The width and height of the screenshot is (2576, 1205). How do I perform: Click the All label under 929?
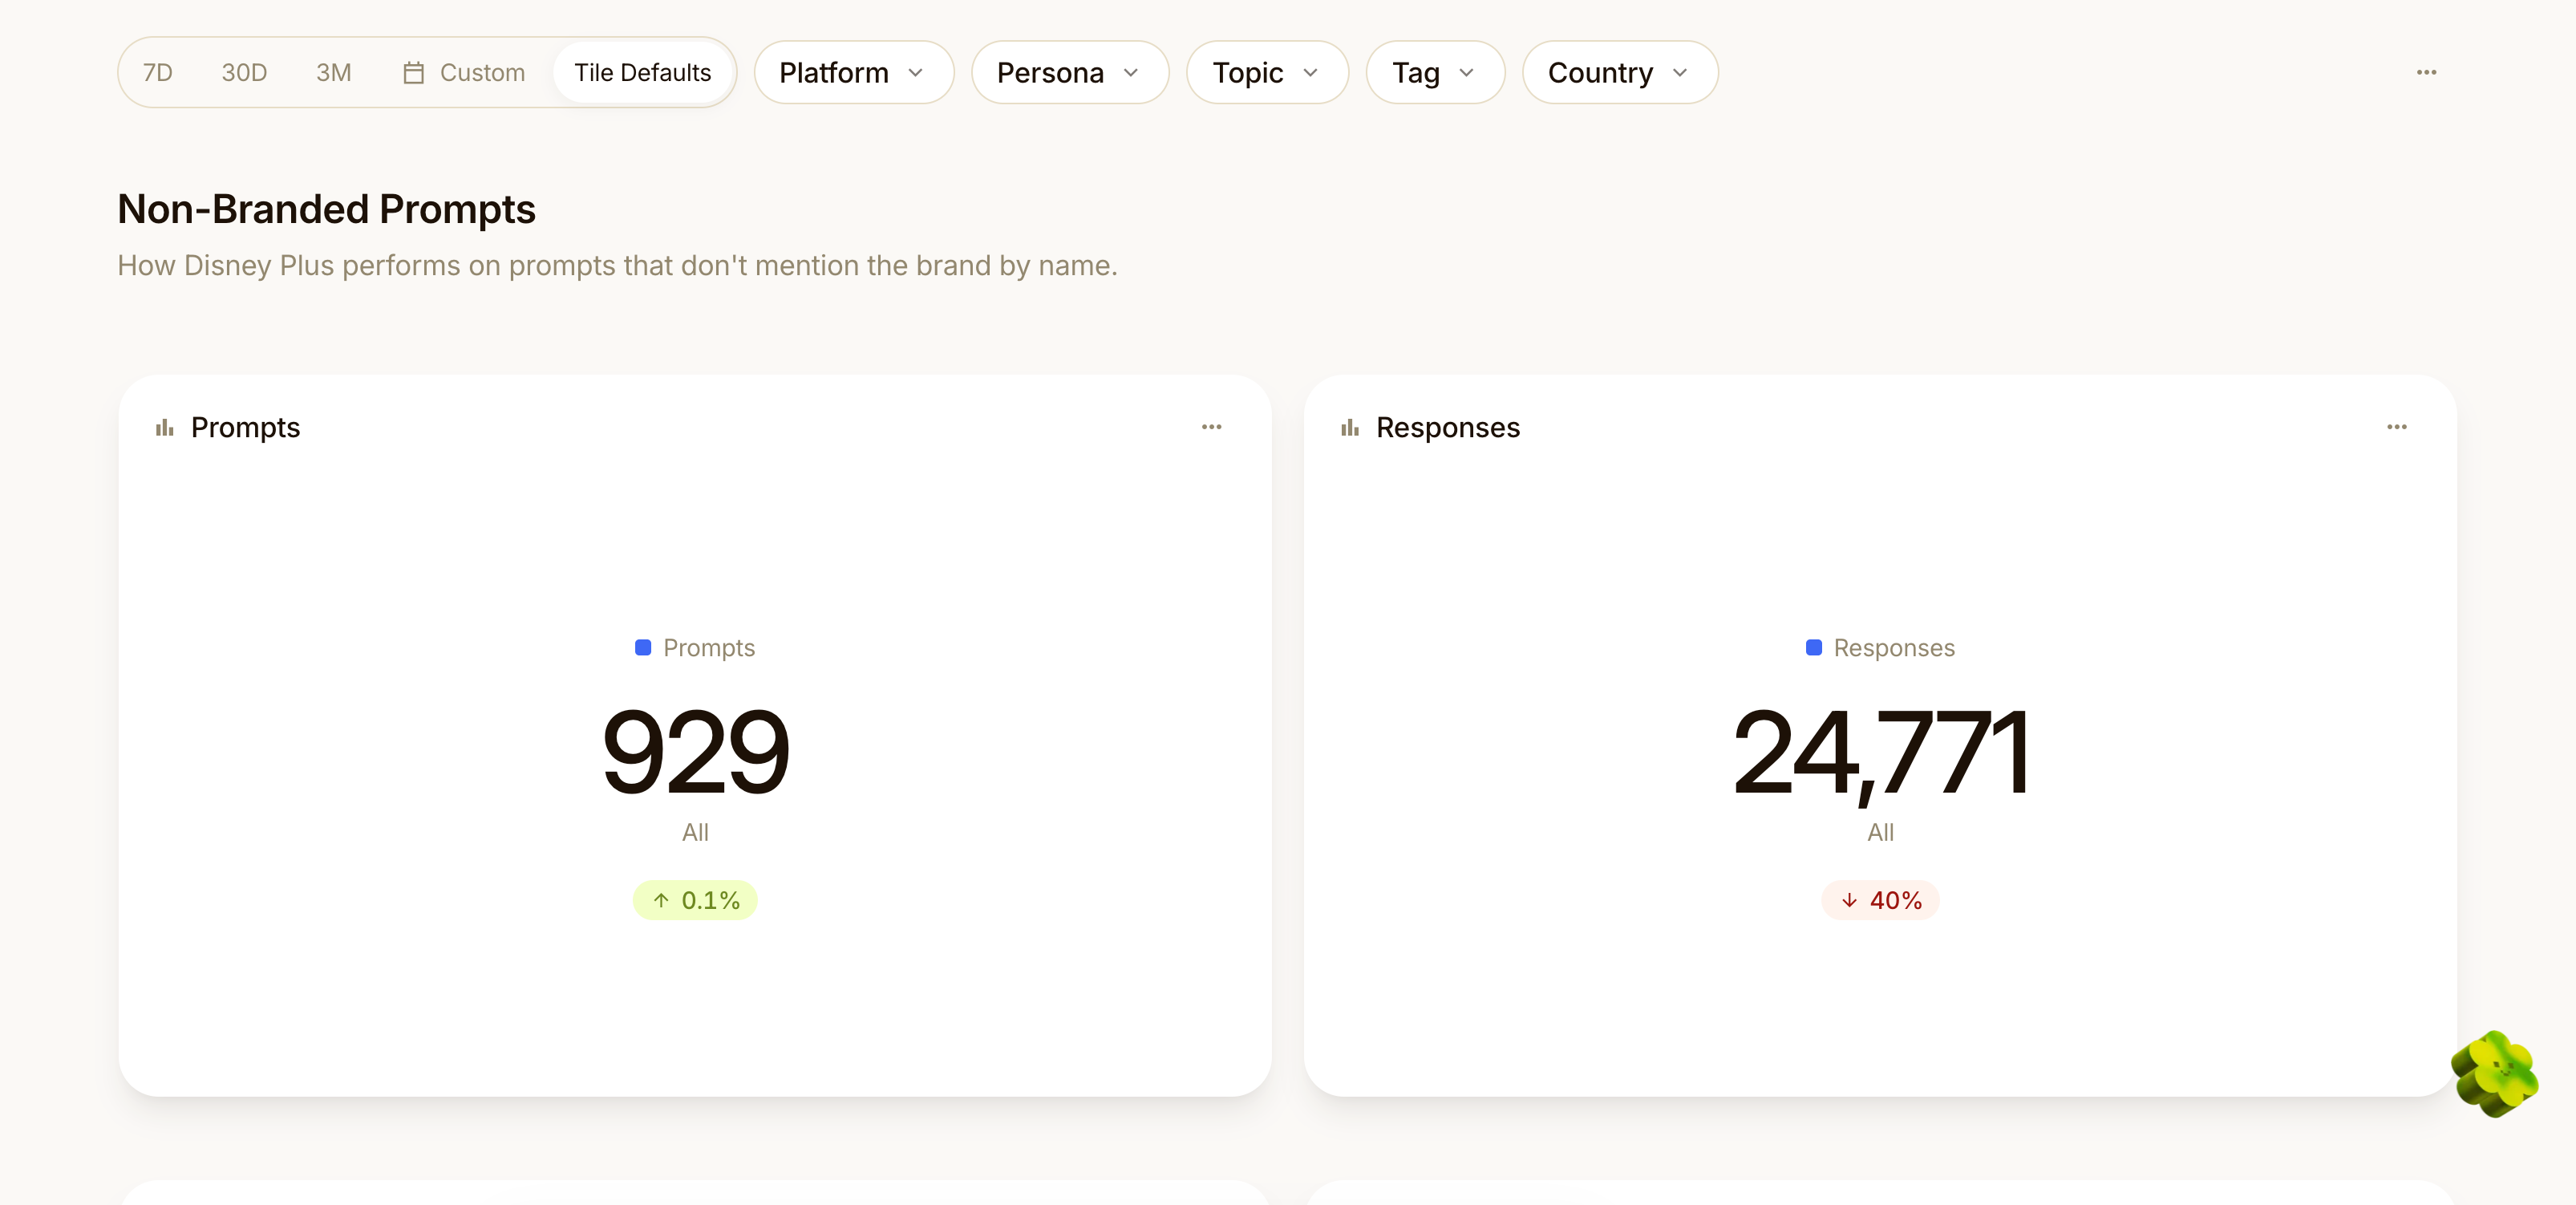coord(695,832)
